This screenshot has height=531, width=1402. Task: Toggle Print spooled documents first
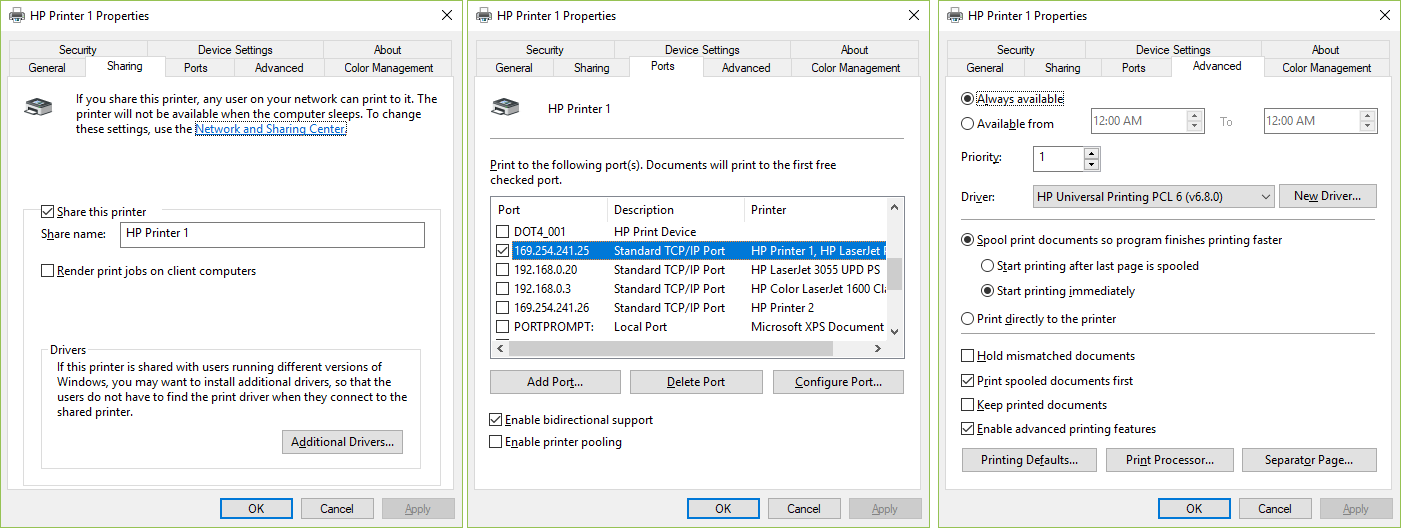tap(967, 381)
